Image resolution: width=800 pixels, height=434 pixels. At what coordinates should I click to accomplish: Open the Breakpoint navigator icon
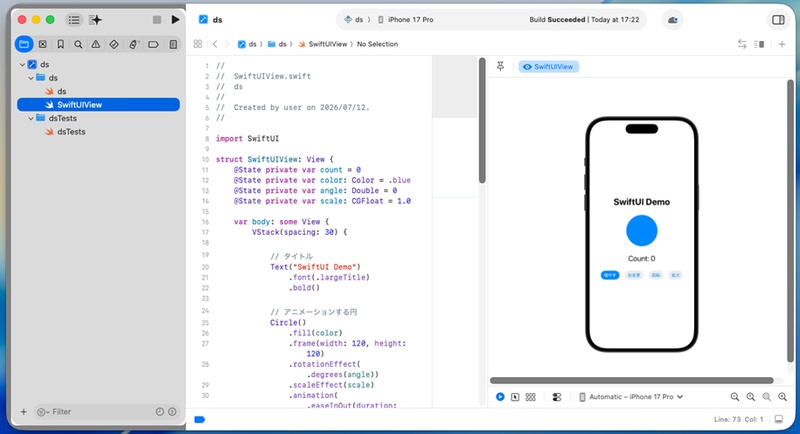coord(153,44)
